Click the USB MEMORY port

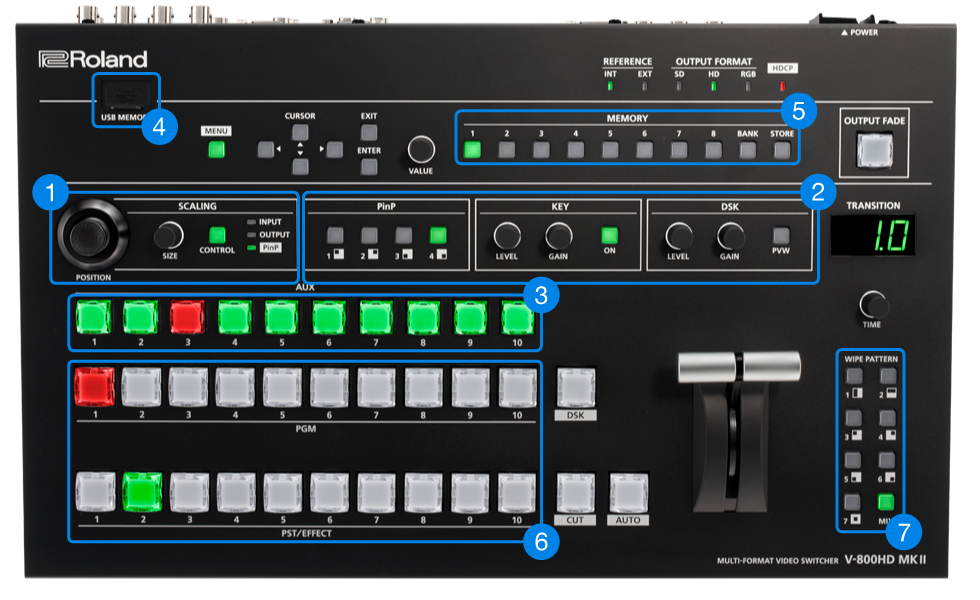point(127,96)
